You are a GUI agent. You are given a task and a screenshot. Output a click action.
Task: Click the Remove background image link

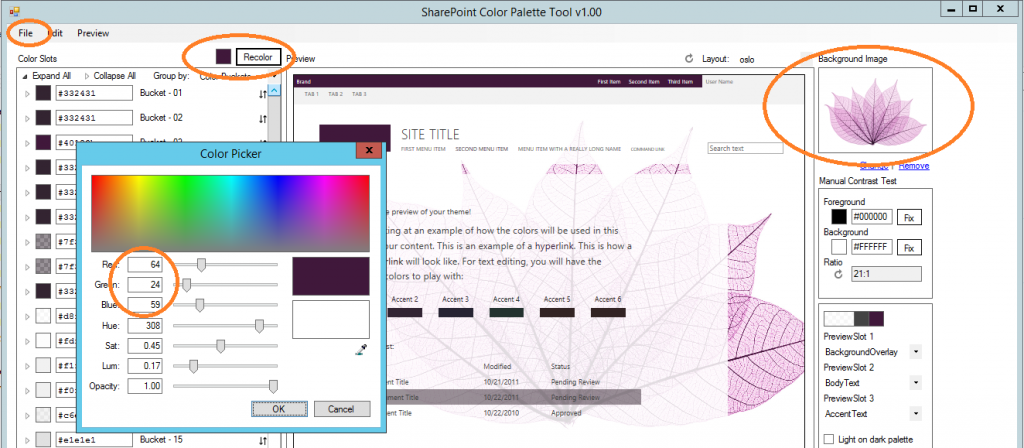coord(914,166)
